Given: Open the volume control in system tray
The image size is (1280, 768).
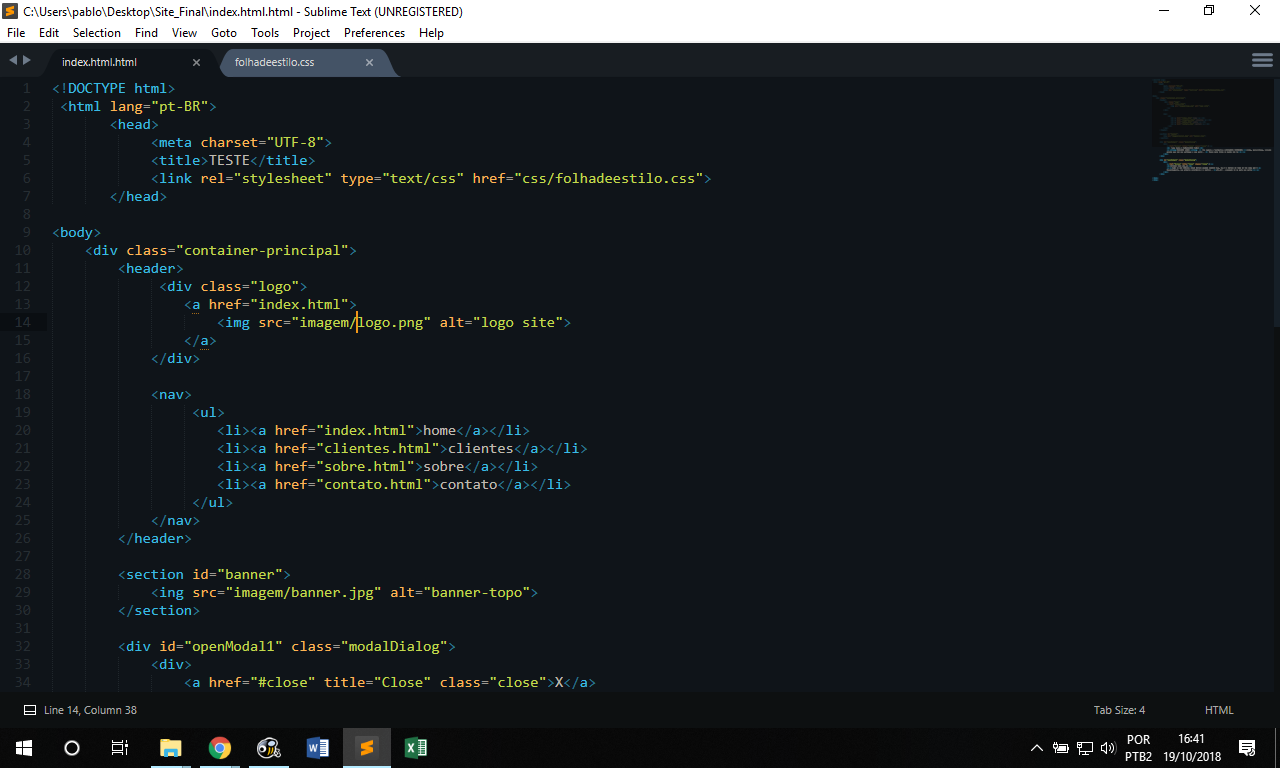Looking at the screenshot, I should pos(1107,748).
